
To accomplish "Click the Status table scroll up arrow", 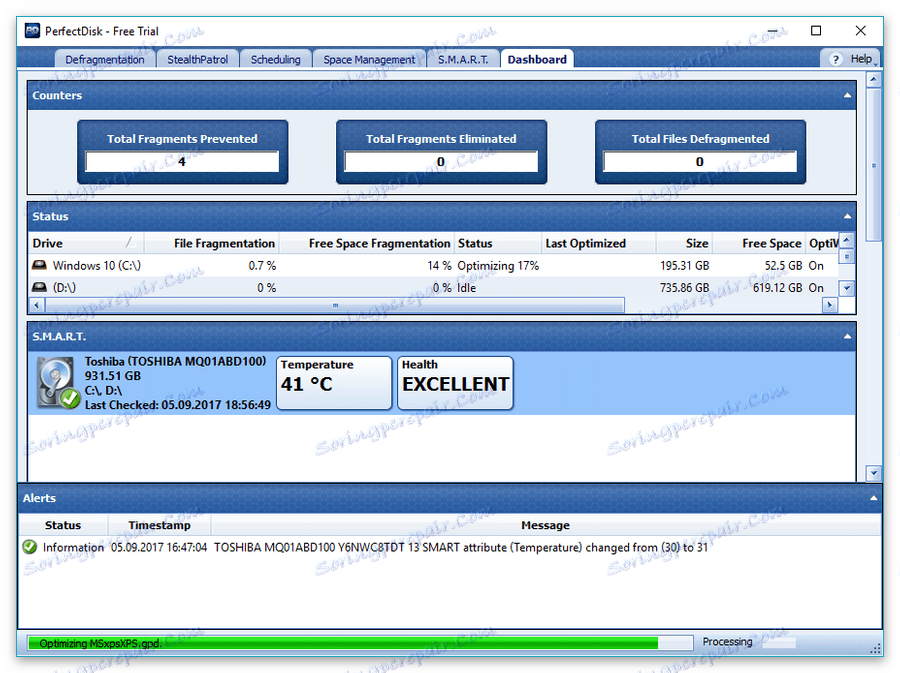I will pos(847,239).
